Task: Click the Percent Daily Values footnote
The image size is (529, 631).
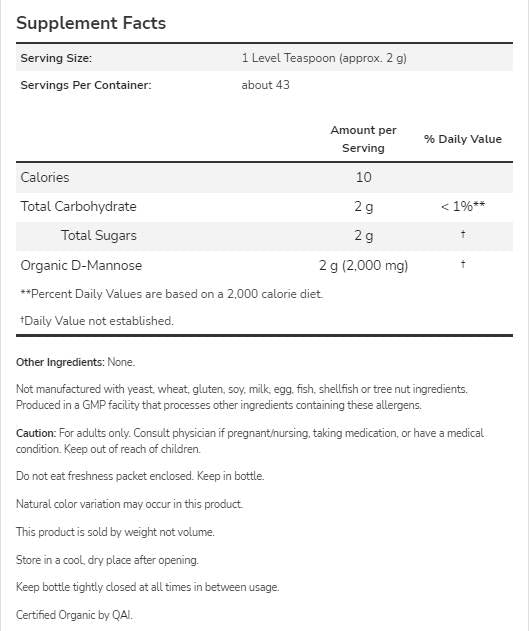Action: coord(172,294)
